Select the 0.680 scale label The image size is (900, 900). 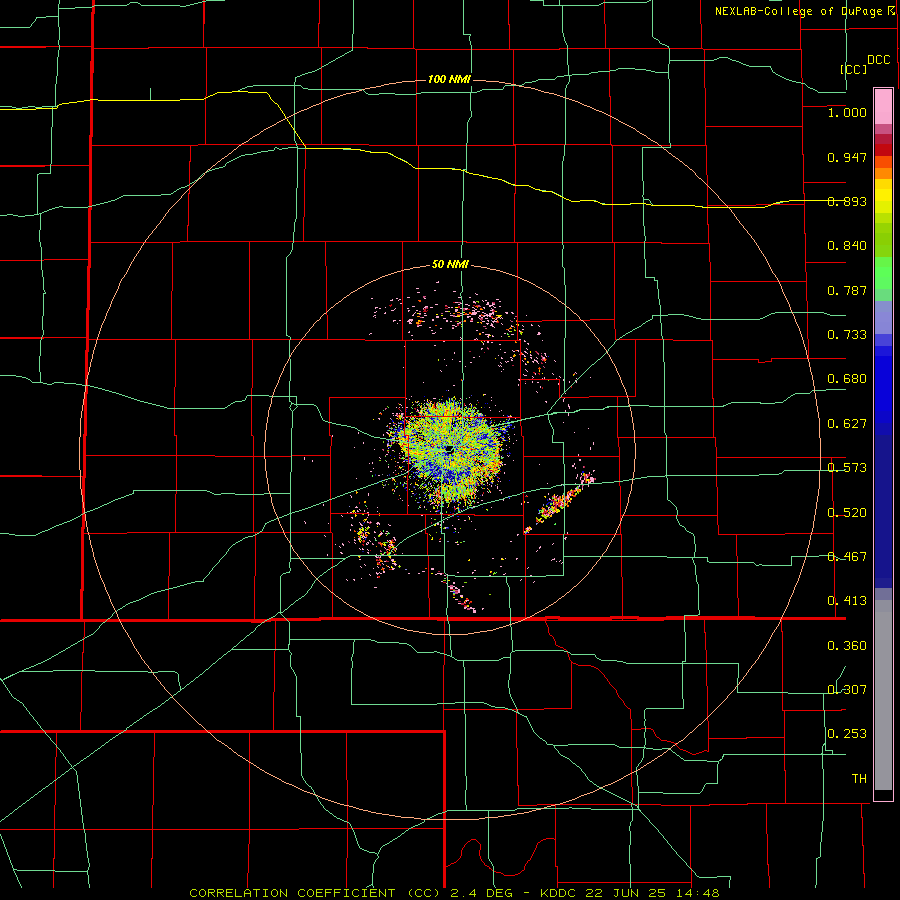(847, 379)
